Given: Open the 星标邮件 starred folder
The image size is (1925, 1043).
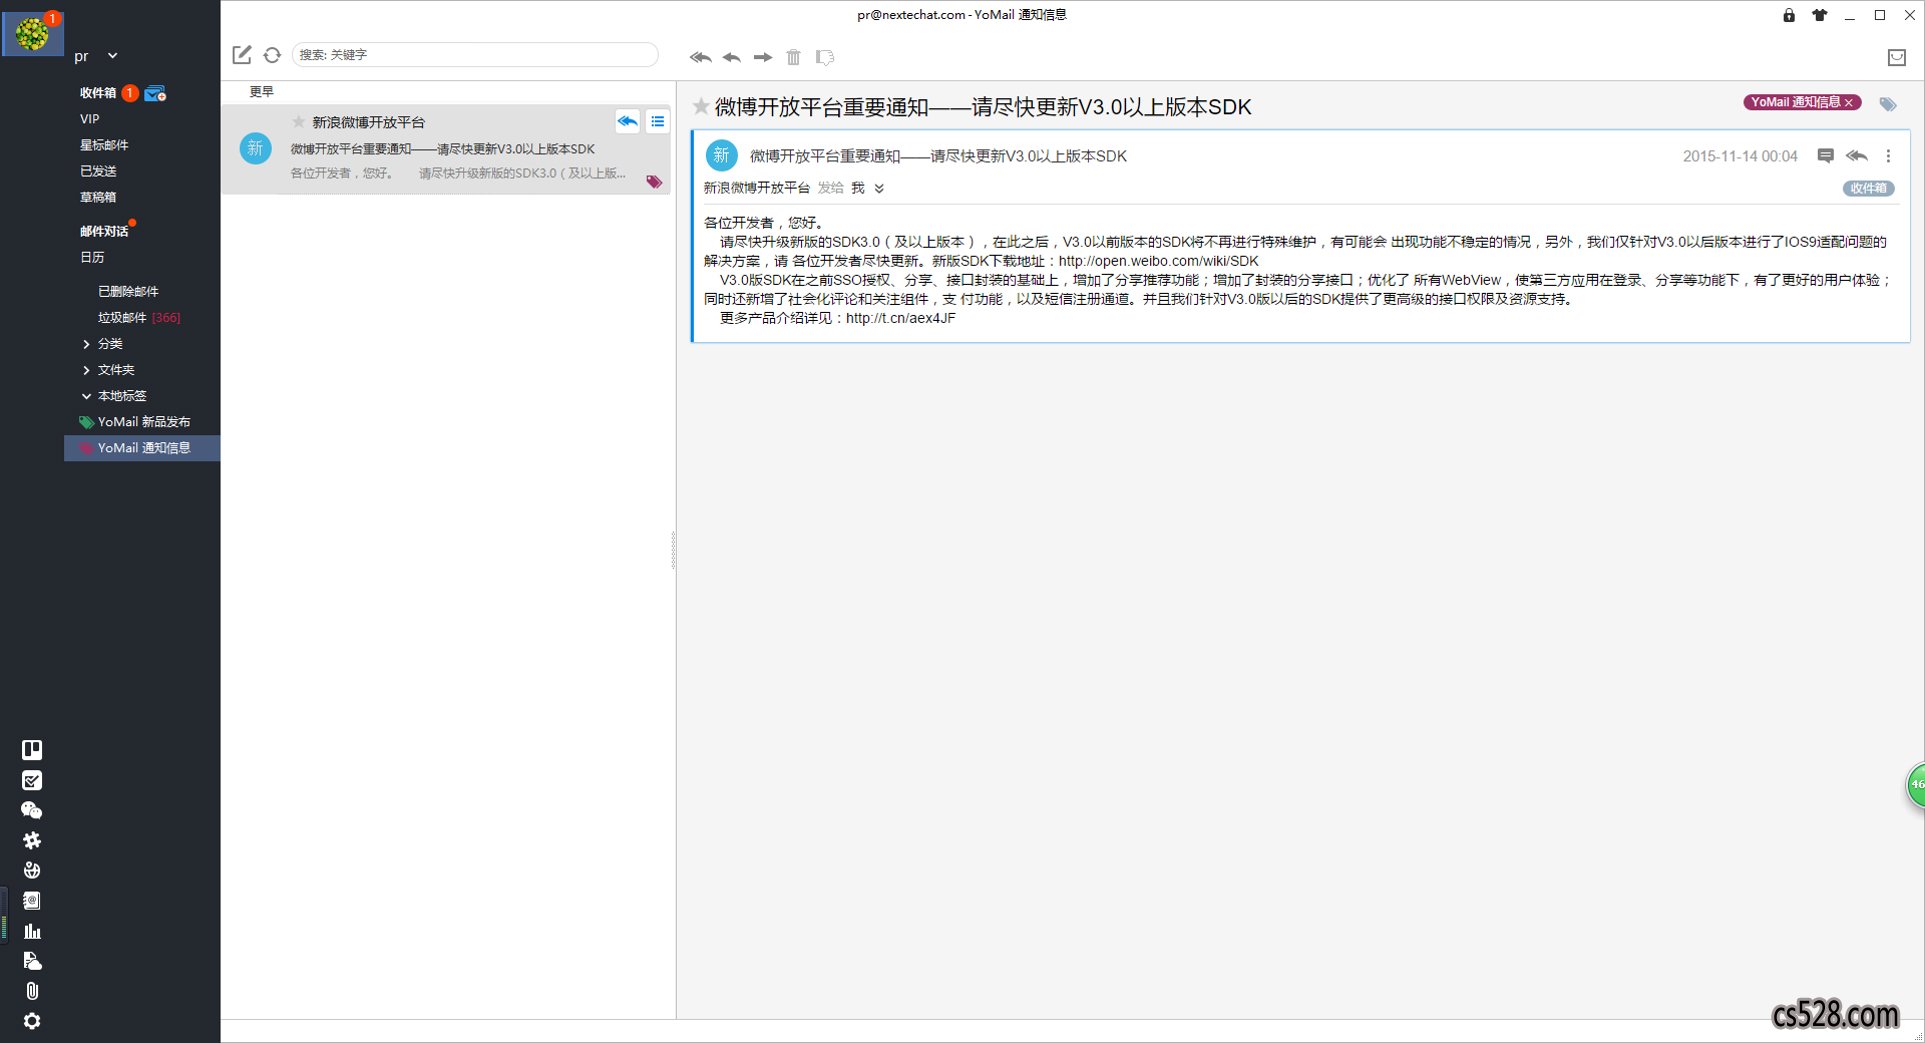Looking at the screenshot, I should 104,145.
